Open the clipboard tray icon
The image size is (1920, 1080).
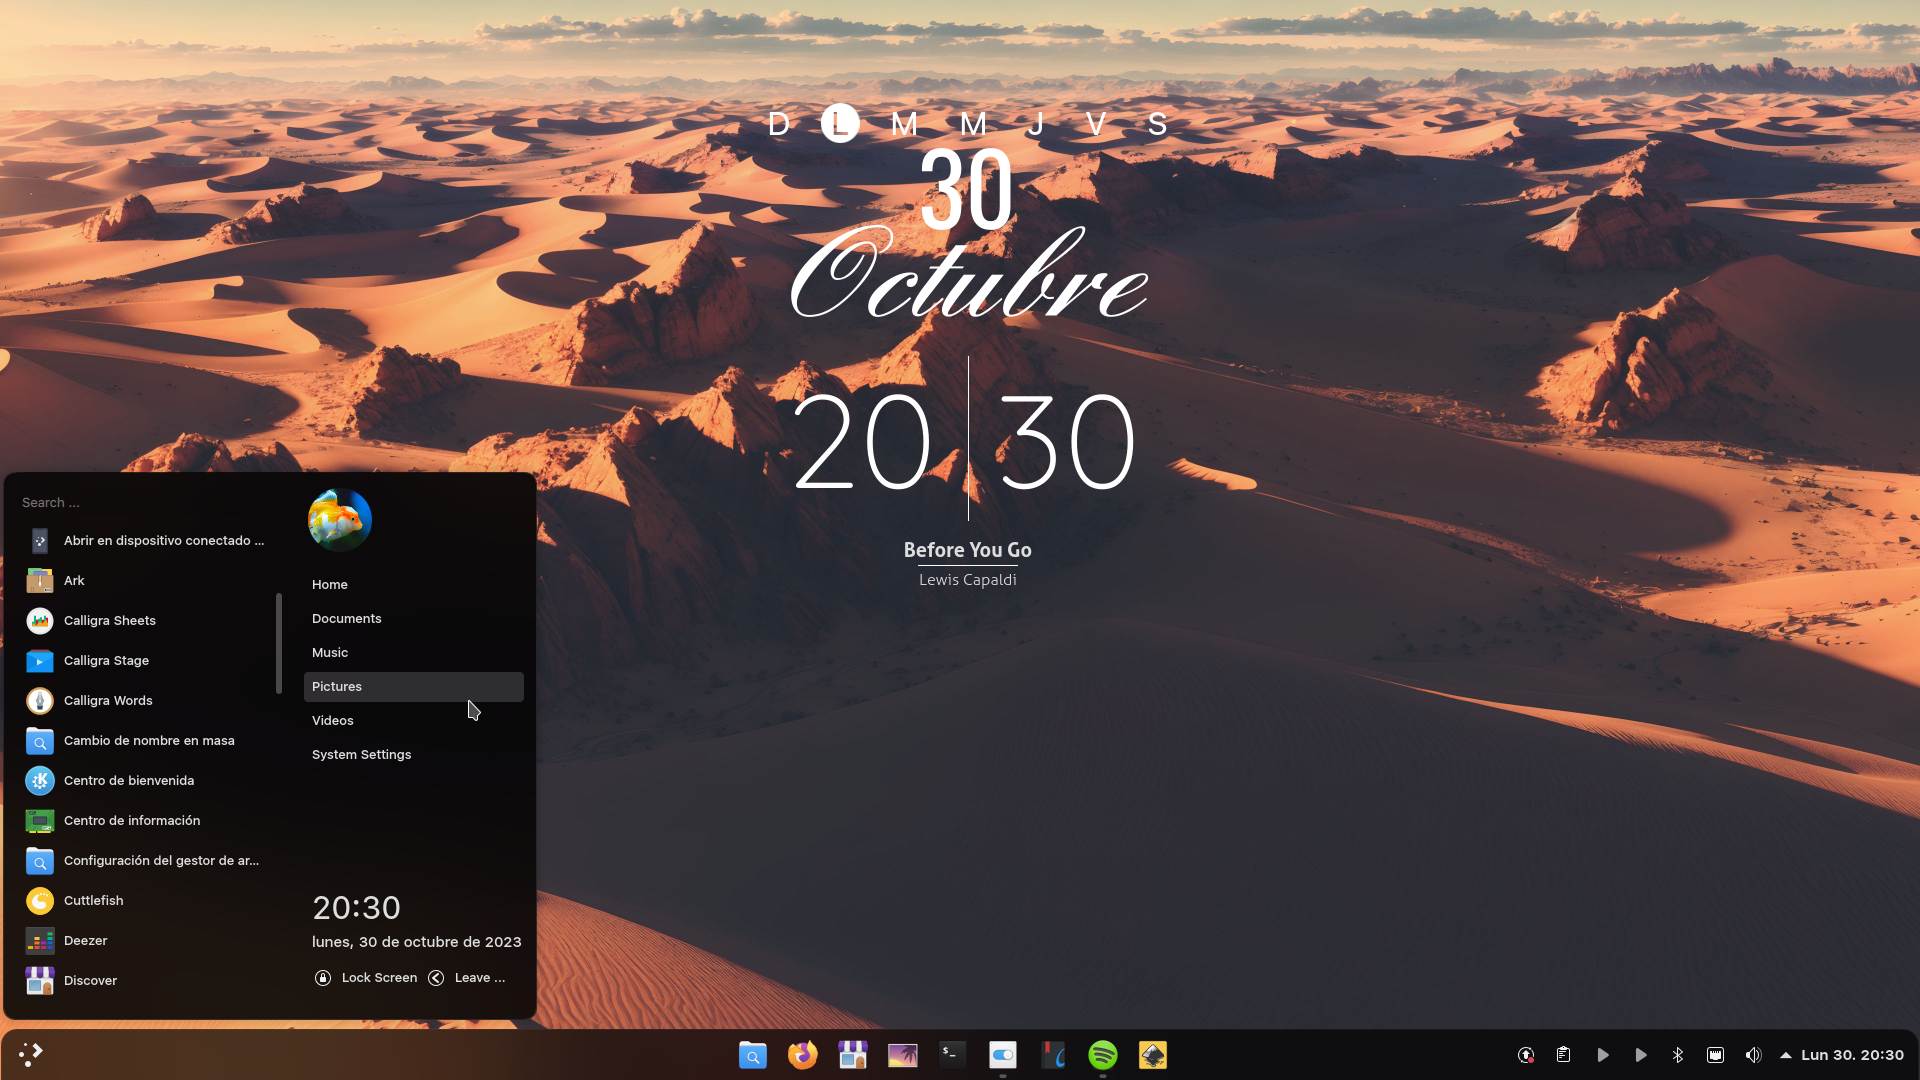1564,1055
